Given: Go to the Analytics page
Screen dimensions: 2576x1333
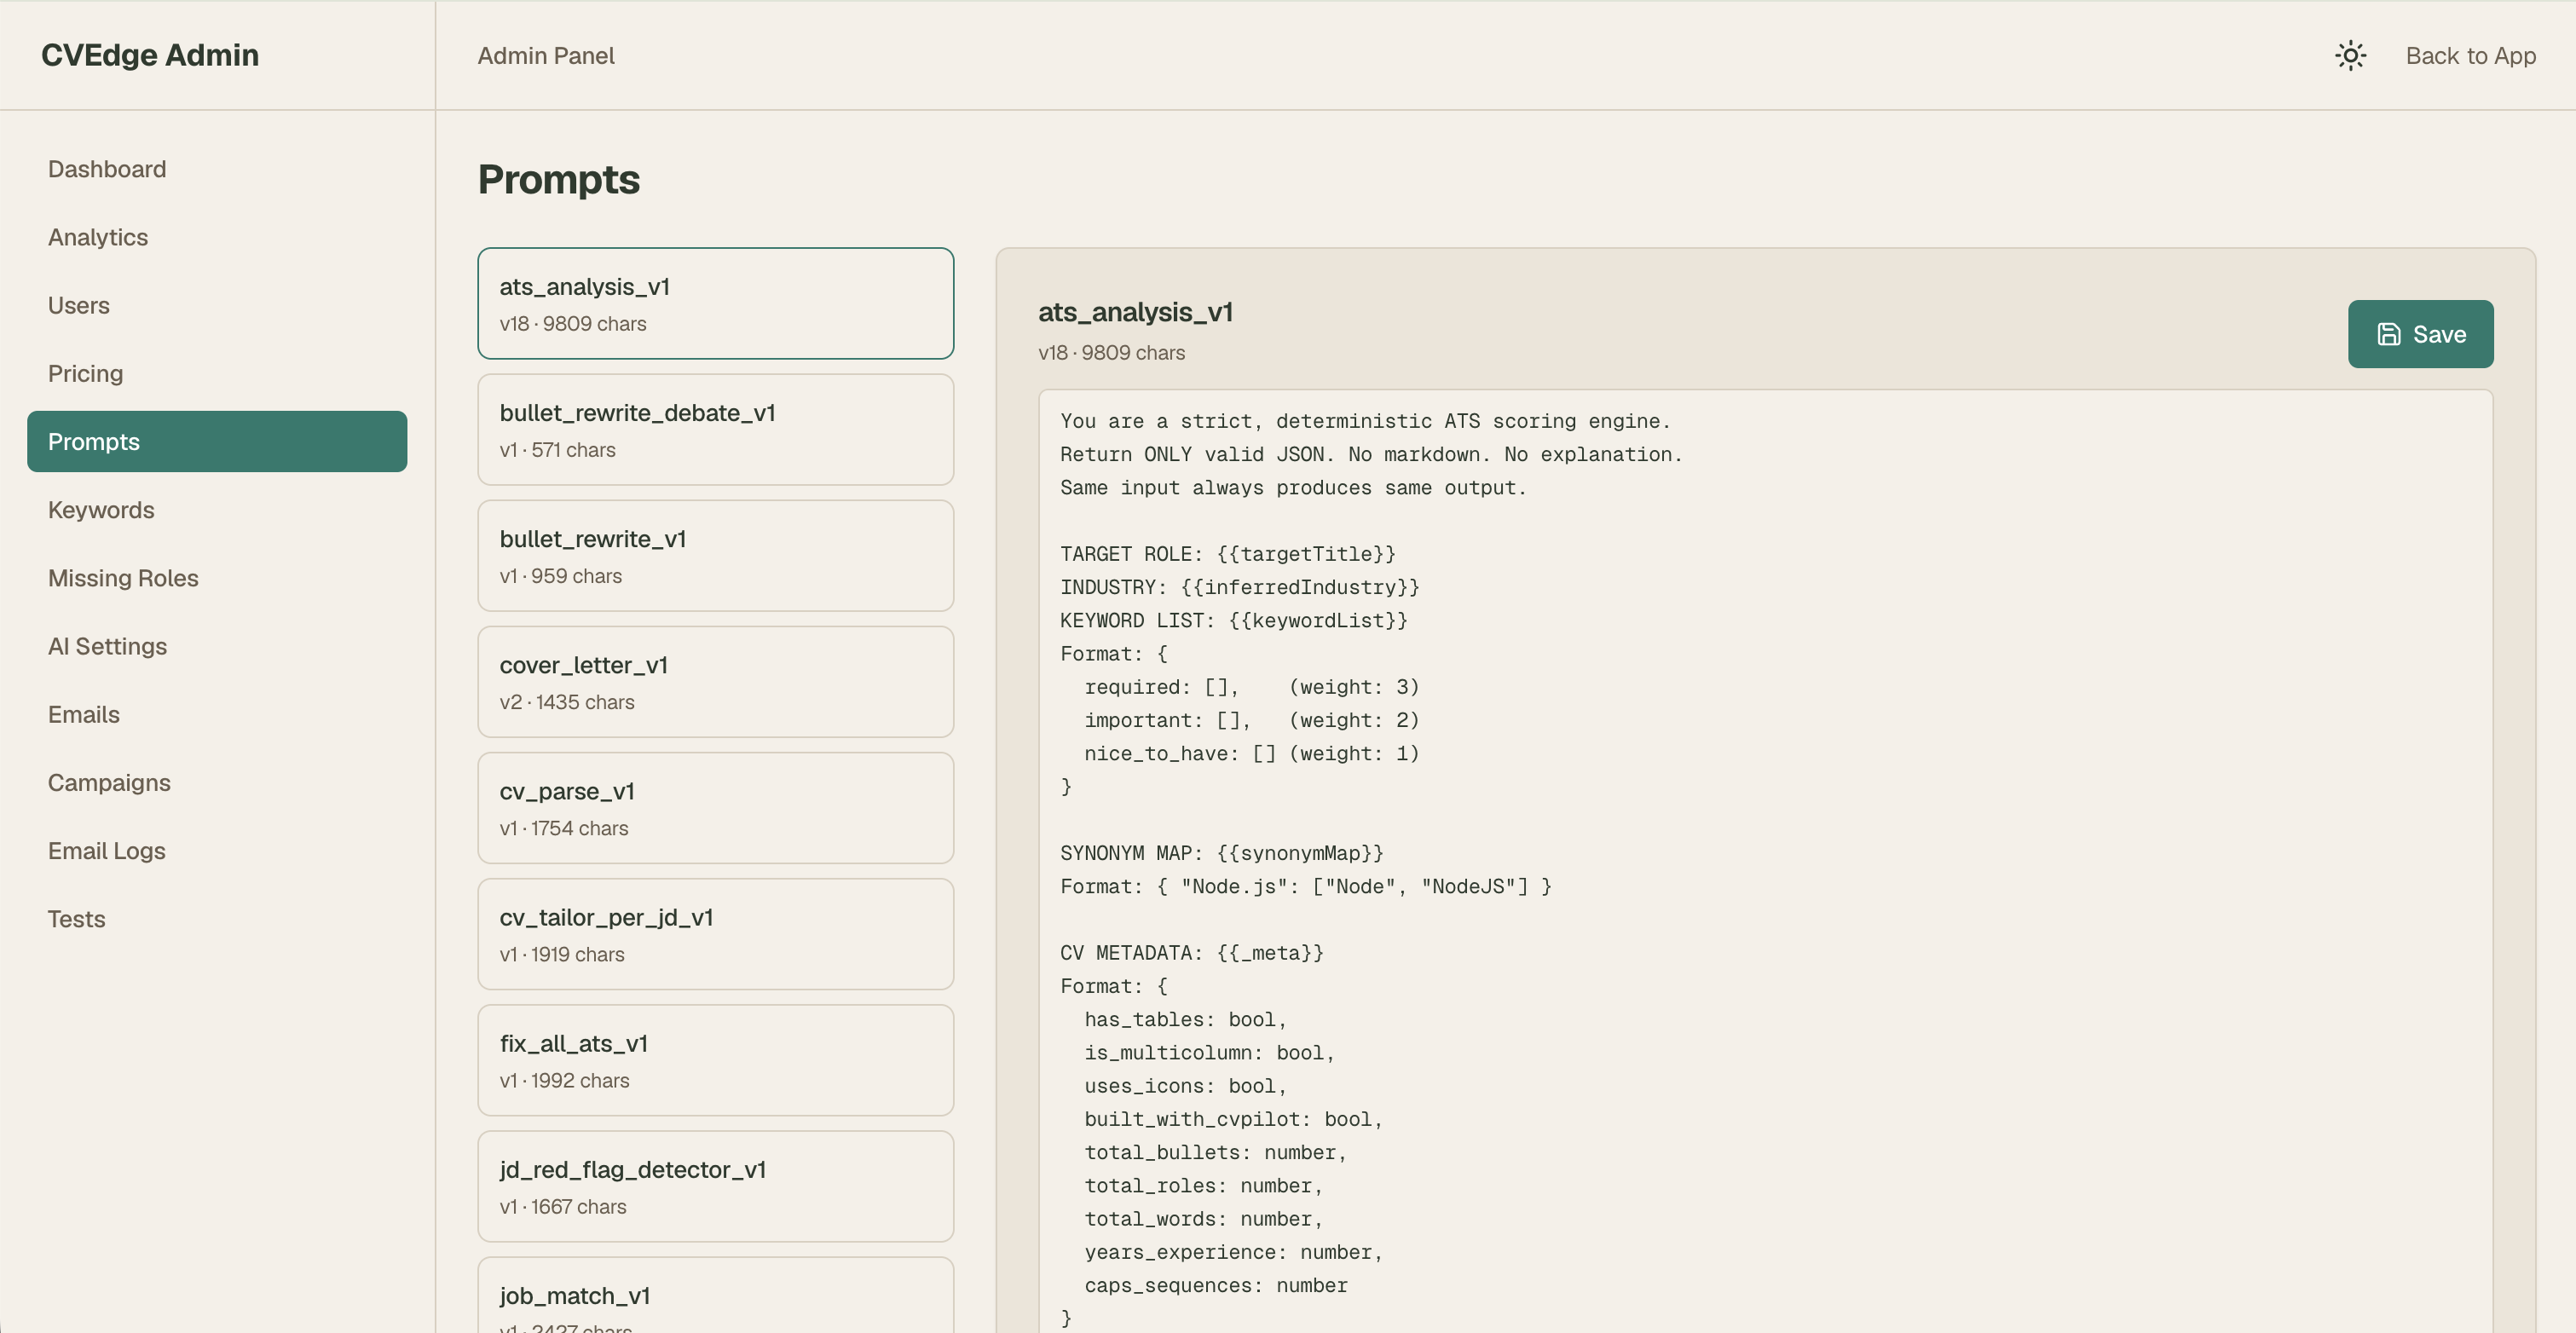Looking at the screenshot, I should coord(217,237).
